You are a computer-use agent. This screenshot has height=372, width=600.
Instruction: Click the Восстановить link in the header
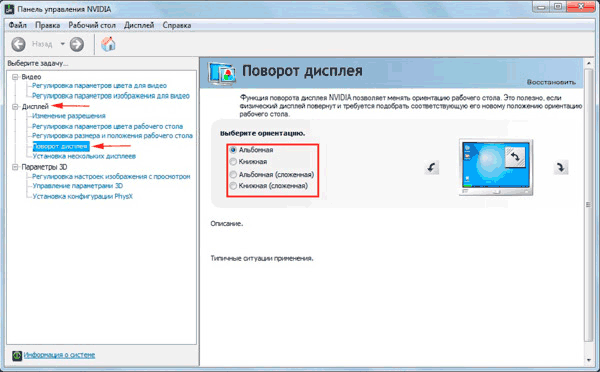551,82
